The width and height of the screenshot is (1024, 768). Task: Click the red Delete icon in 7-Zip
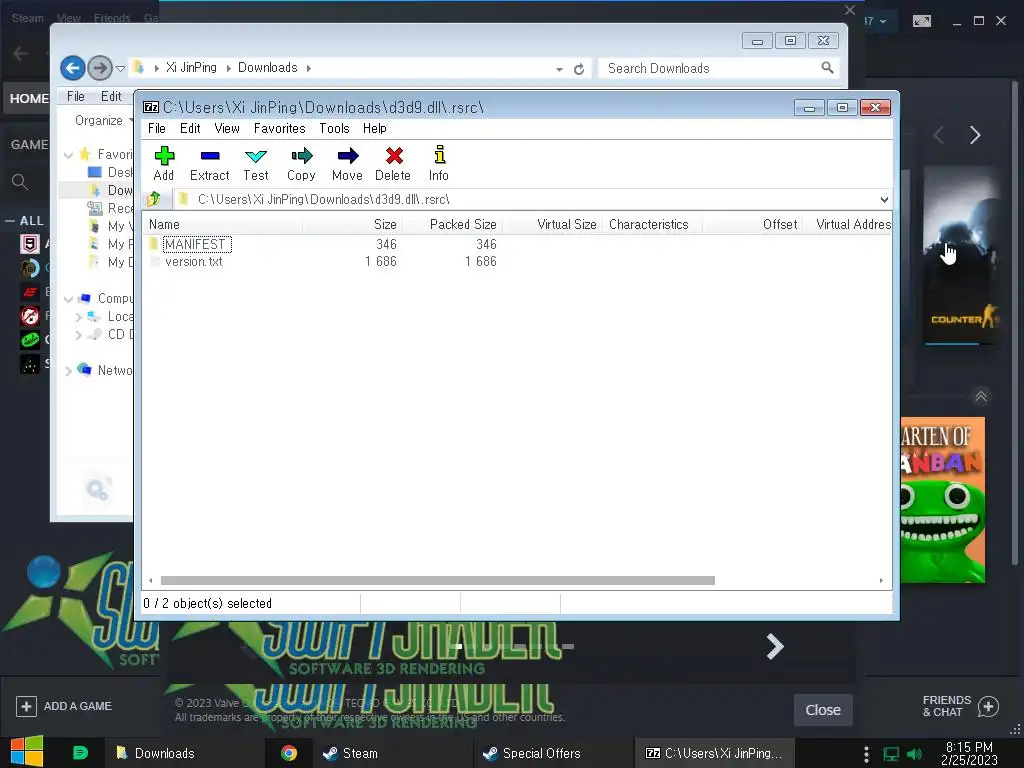(393, 163)
